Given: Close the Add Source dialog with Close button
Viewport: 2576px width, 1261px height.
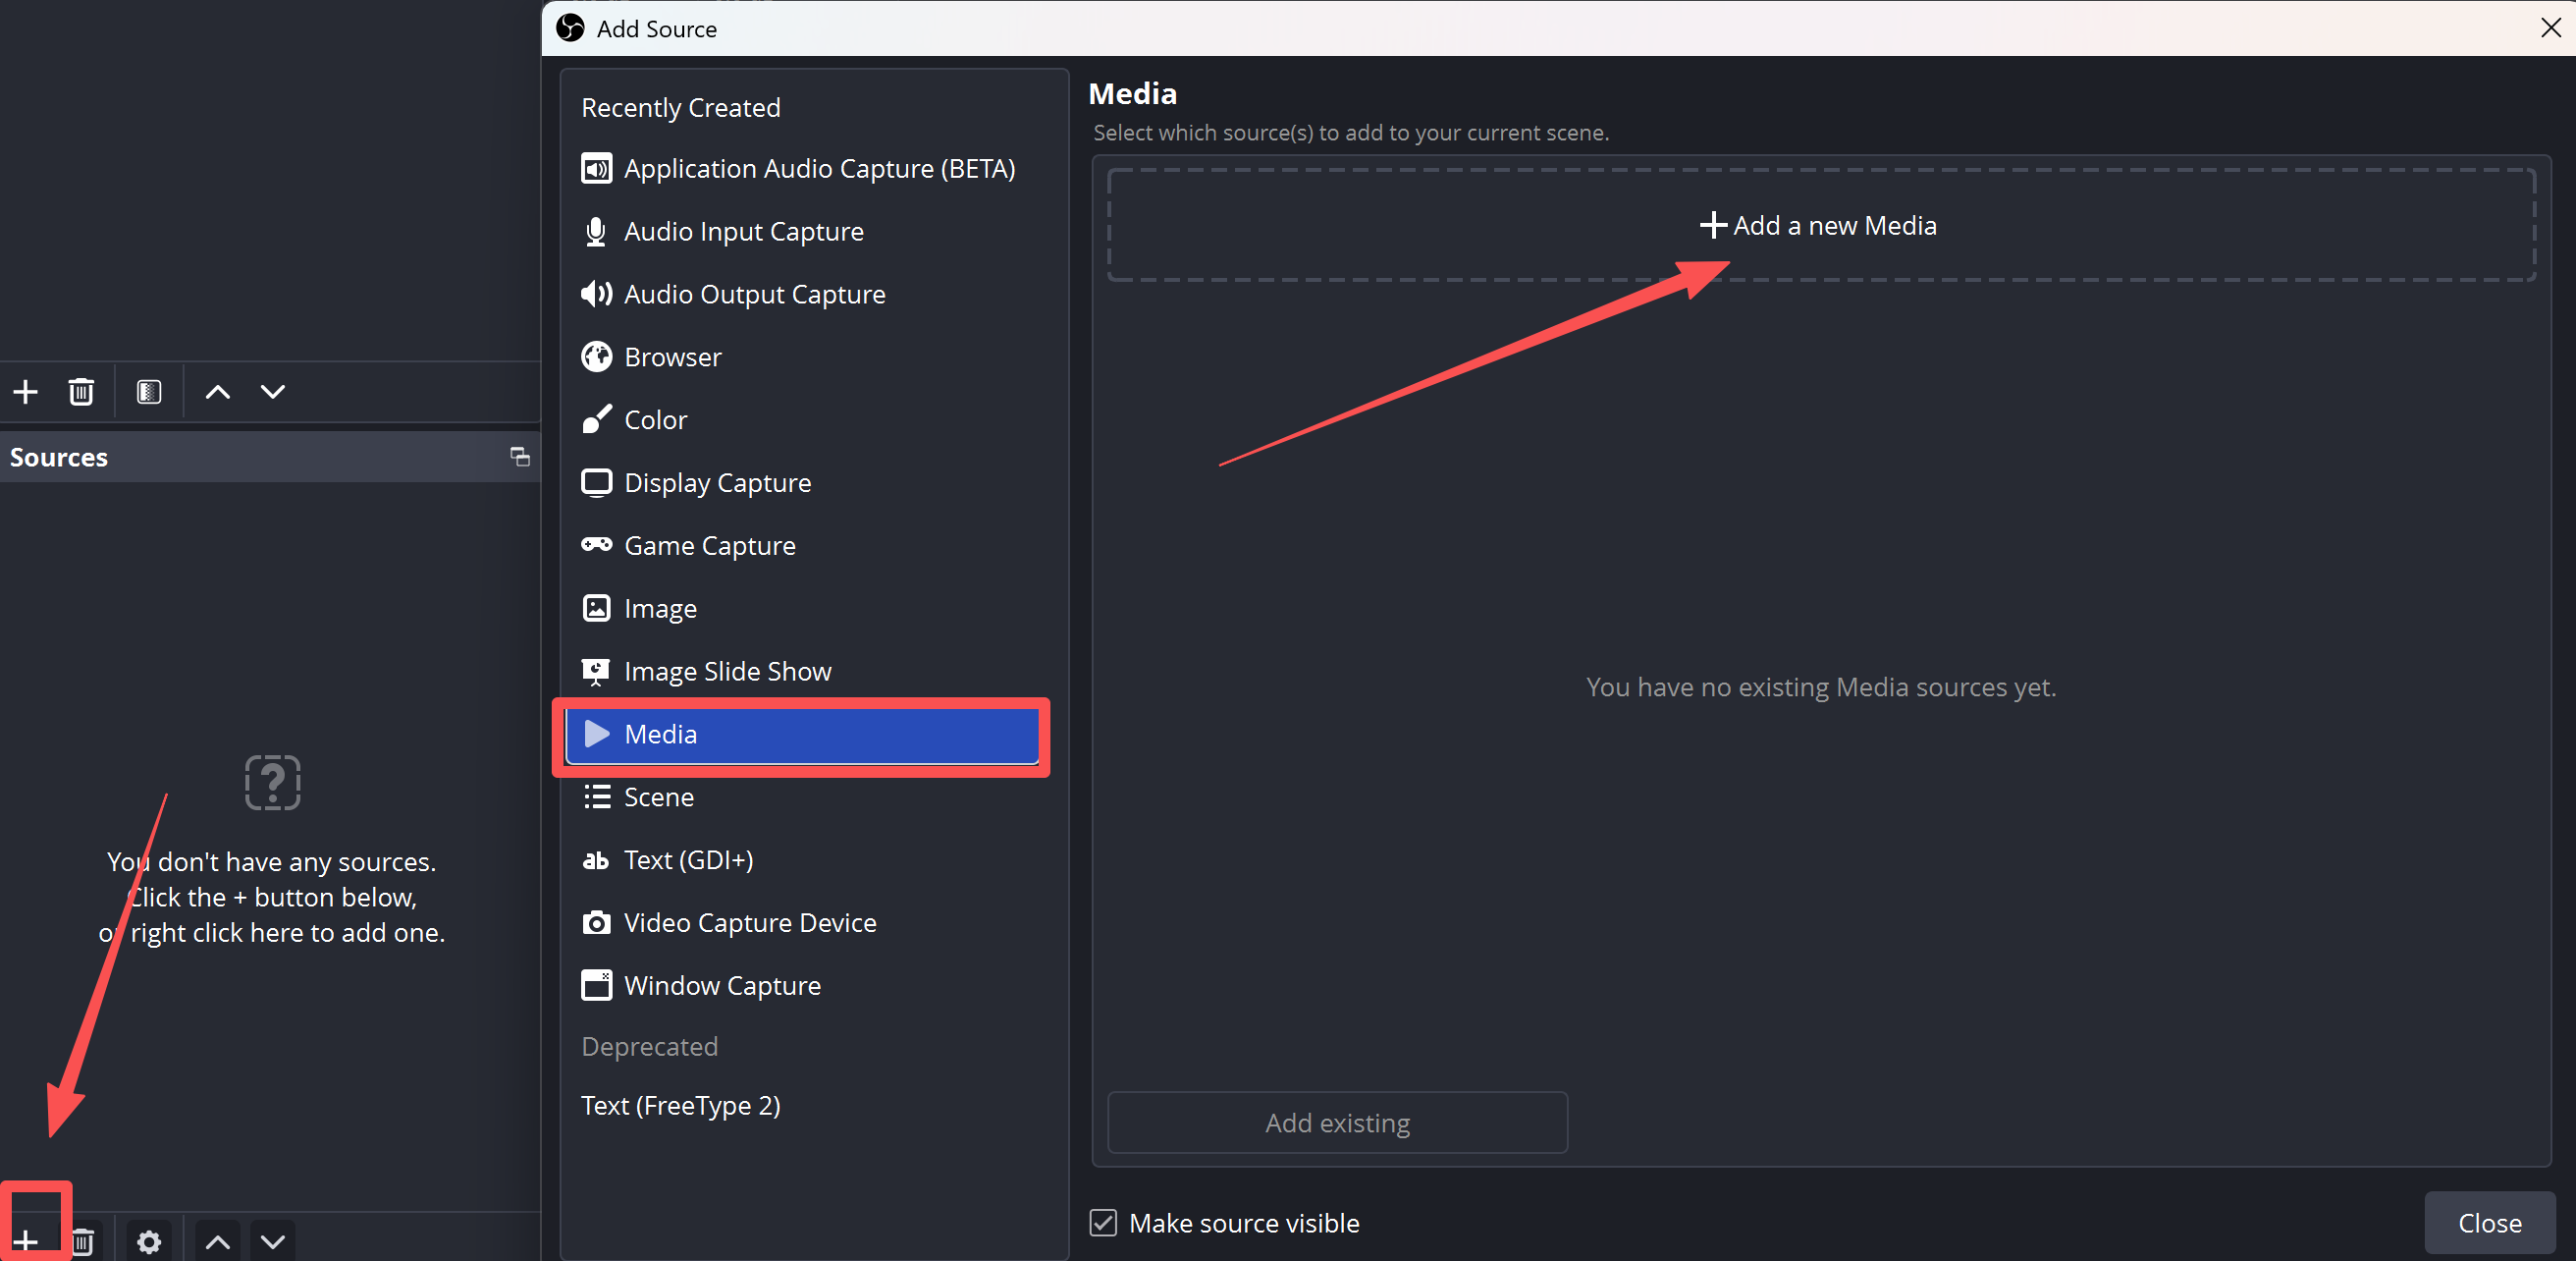Looking at the screenshot, I should tap(2489, 1223).
